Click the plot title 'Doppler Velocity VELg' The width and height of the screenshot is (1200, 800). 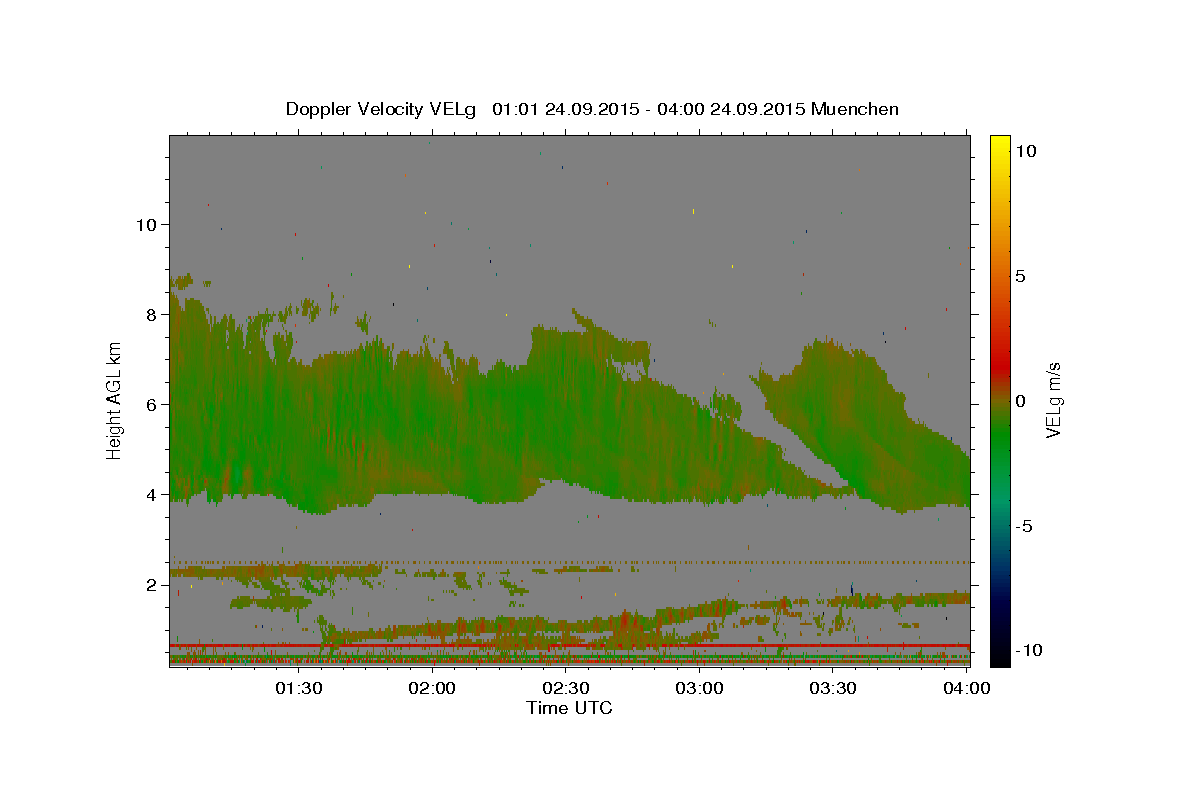click(x=382, y=109)
